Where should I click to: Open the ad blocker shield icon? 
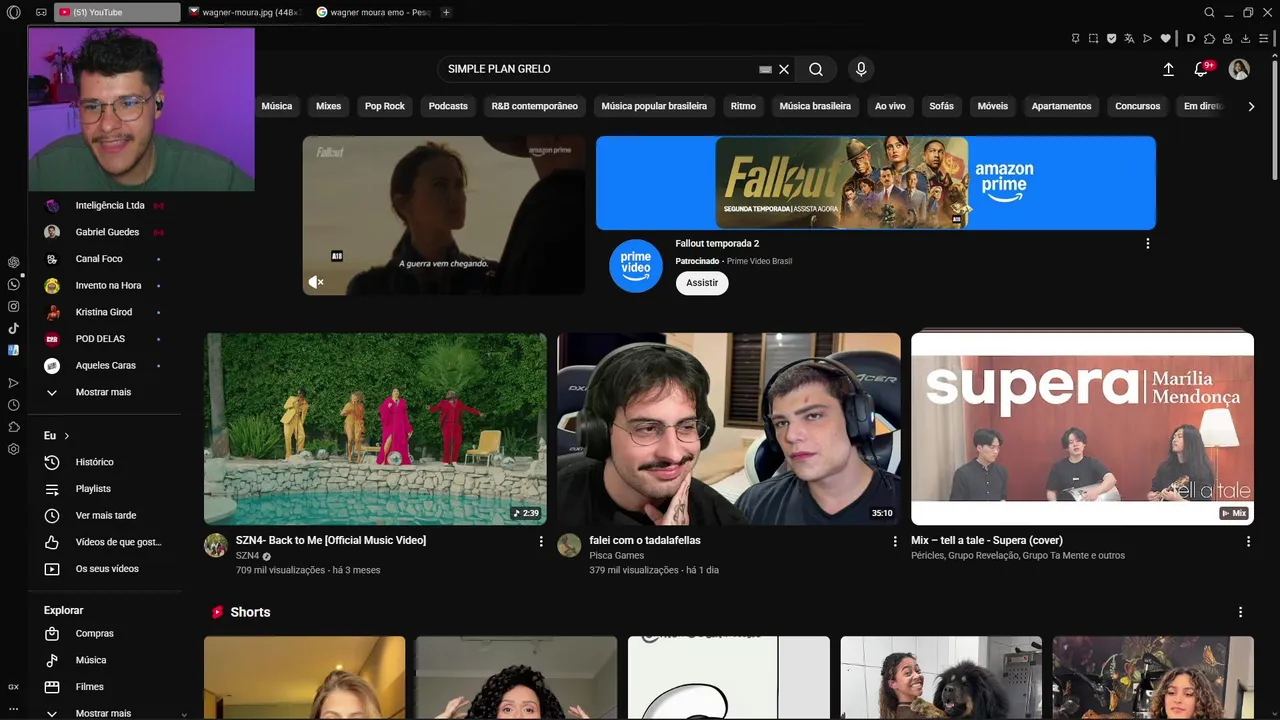(1111, 39)
